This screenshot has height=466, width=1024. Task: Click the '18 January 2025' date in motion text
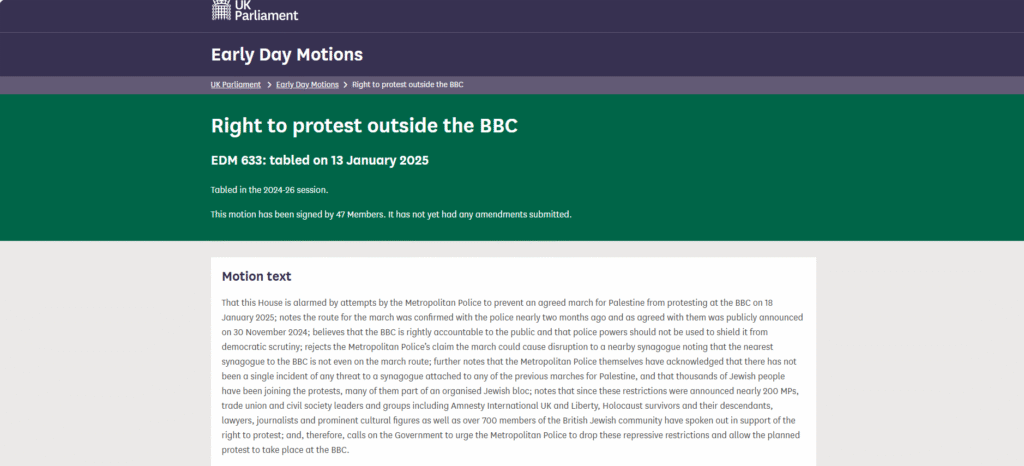click(x=789, y=302)
